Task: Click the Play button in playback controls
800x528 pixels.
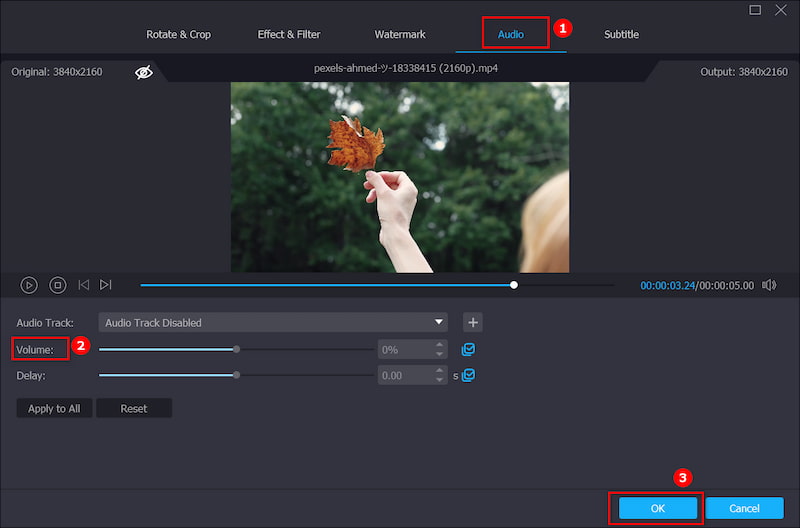Action: pyautogui.click(x=29, y=285)
